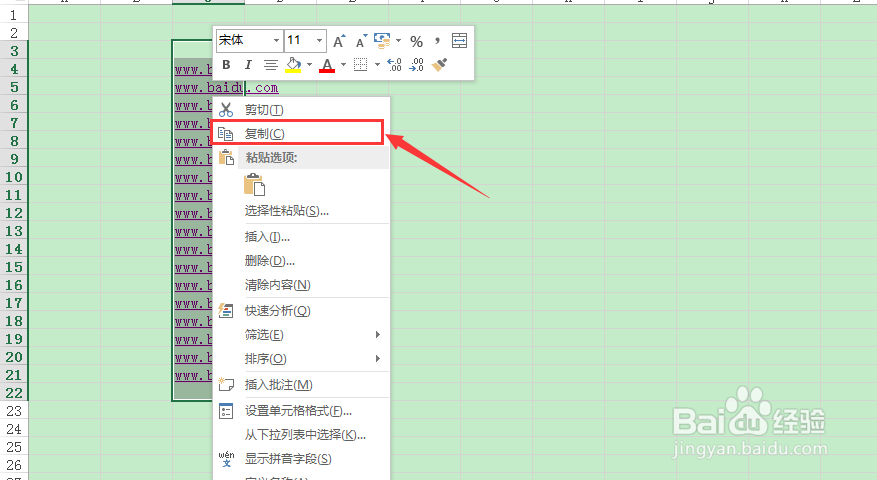Click the paste option clipboard icon
The height and width of the screenshot is (480, 877).
coord(254,185)
